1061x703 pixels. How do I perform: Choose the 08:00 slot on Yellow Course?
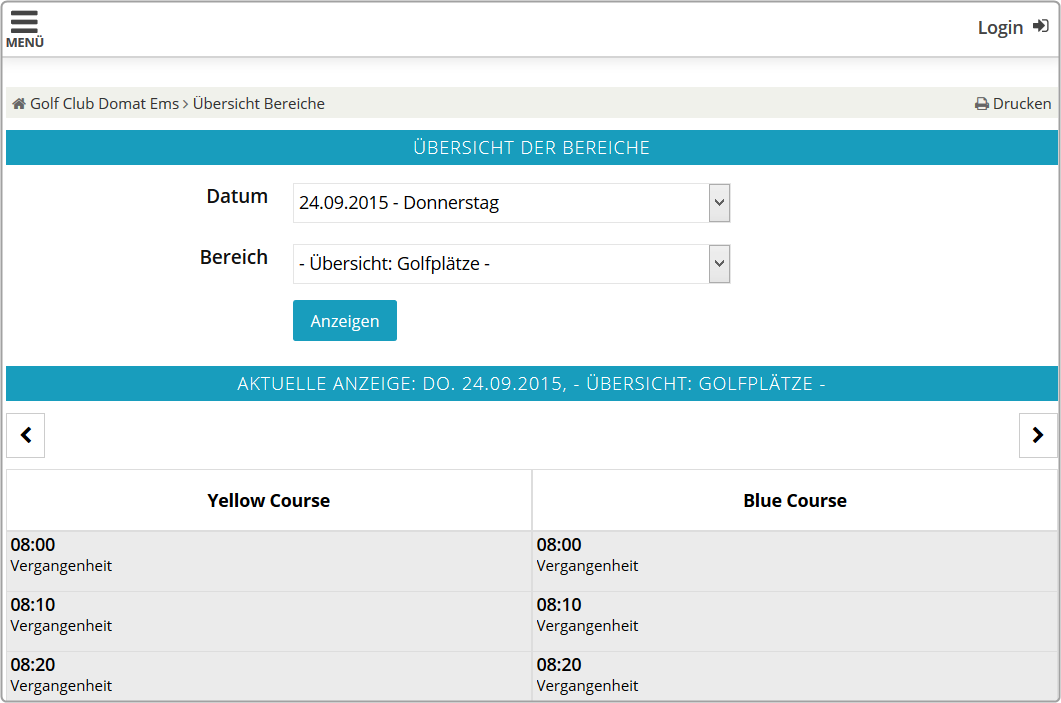pos(269,556)
